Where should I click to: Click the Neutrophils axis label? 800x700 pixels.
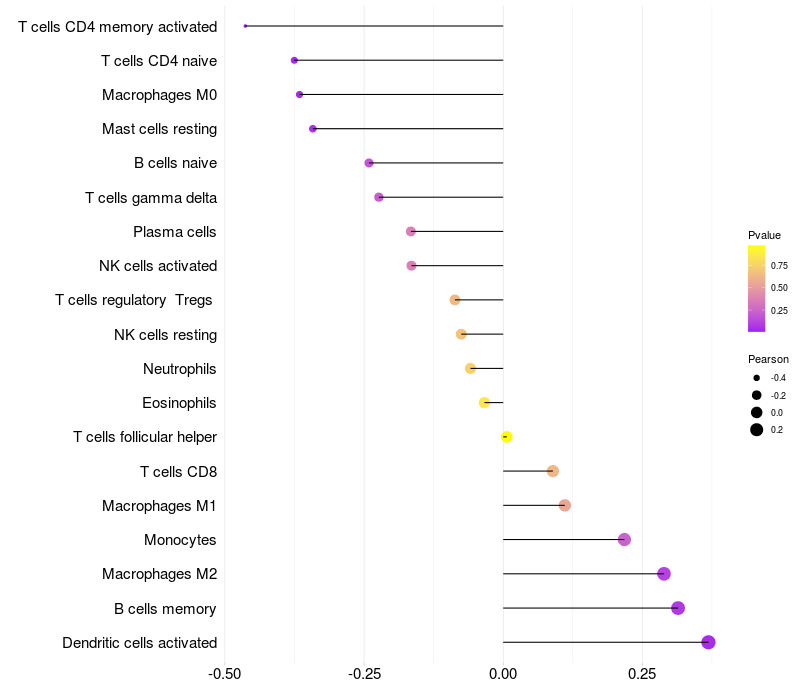(x=180, y=369)
